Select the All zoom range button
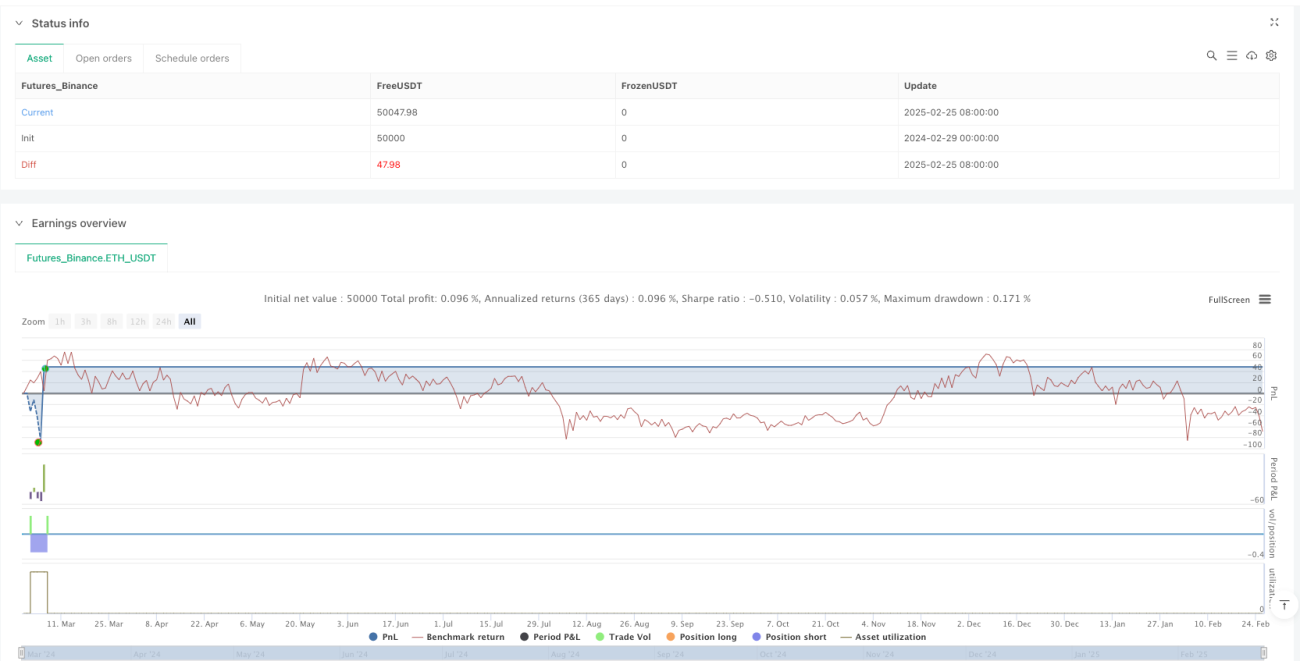The height and width of the screenshot is (661, 1300). pyautogui.click(x=190, y=321)
